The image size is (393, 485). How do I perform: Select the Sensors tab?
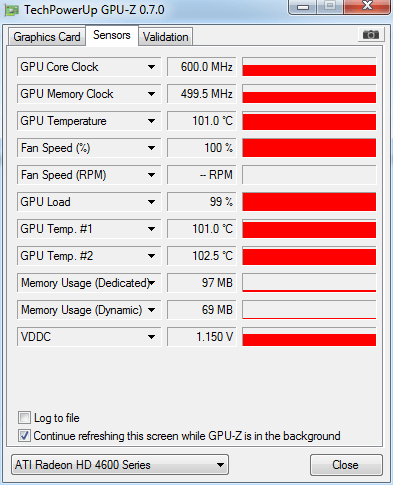click(112, 35)
